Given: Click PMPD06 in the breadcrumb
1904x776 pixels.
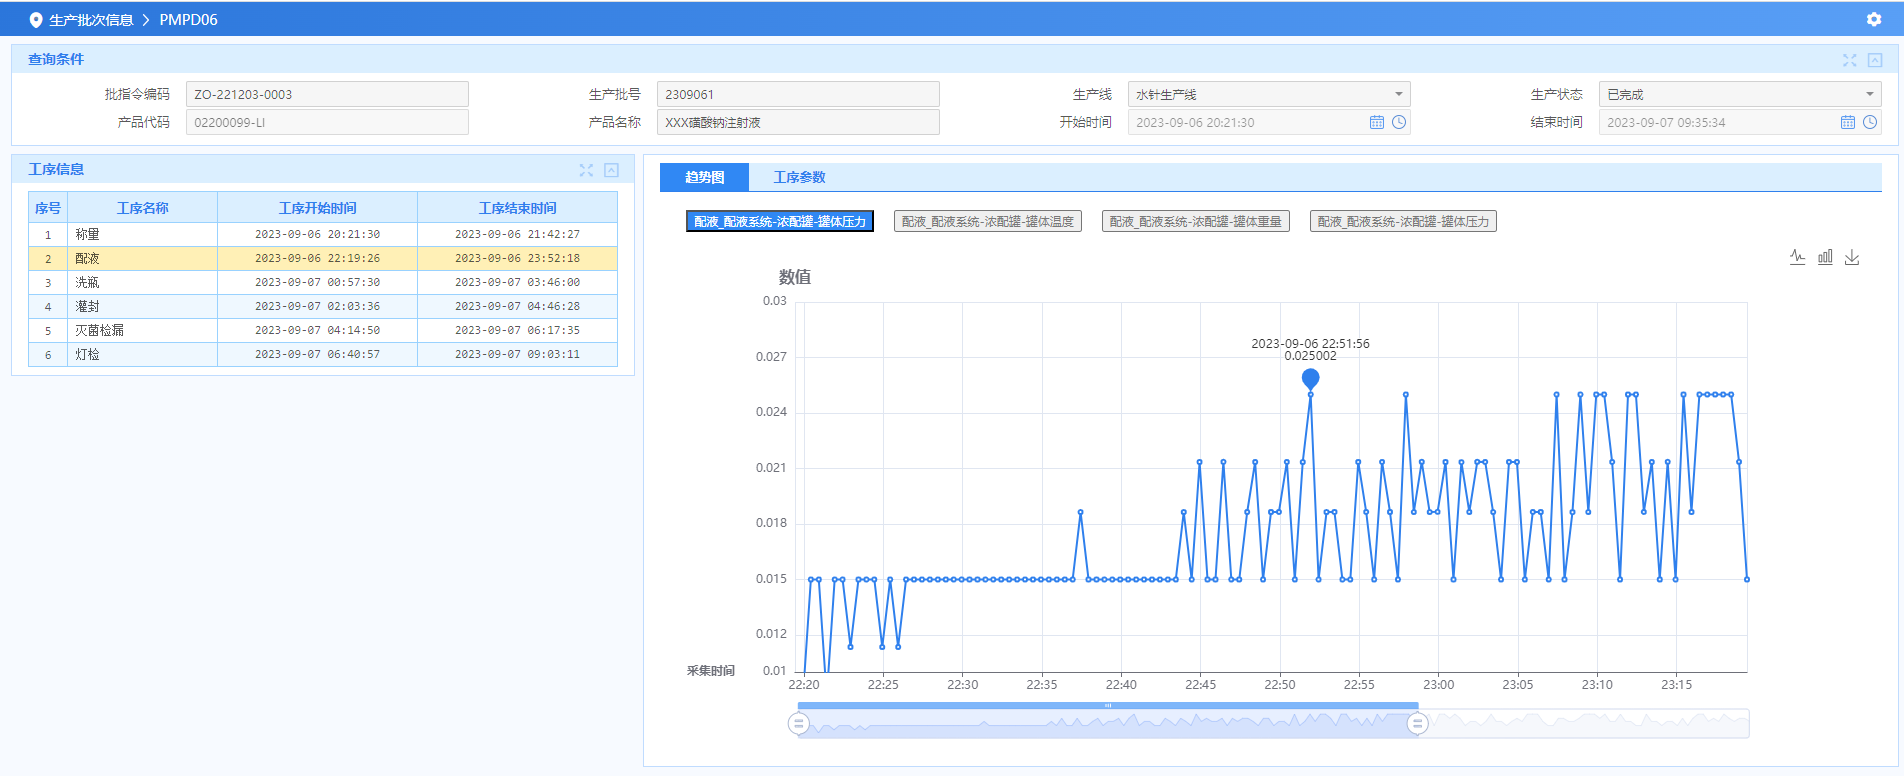Looking at the screenshot, I should click(188, 20).
